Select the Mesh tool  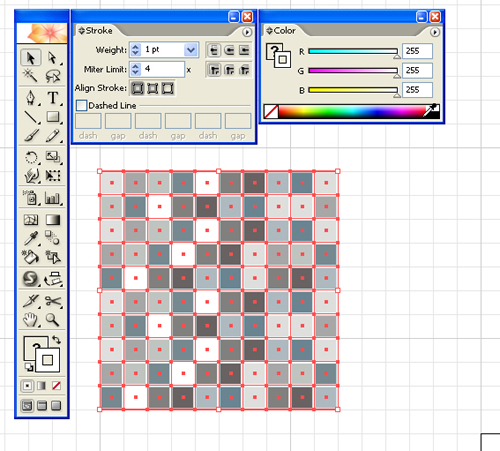(31, 220)
